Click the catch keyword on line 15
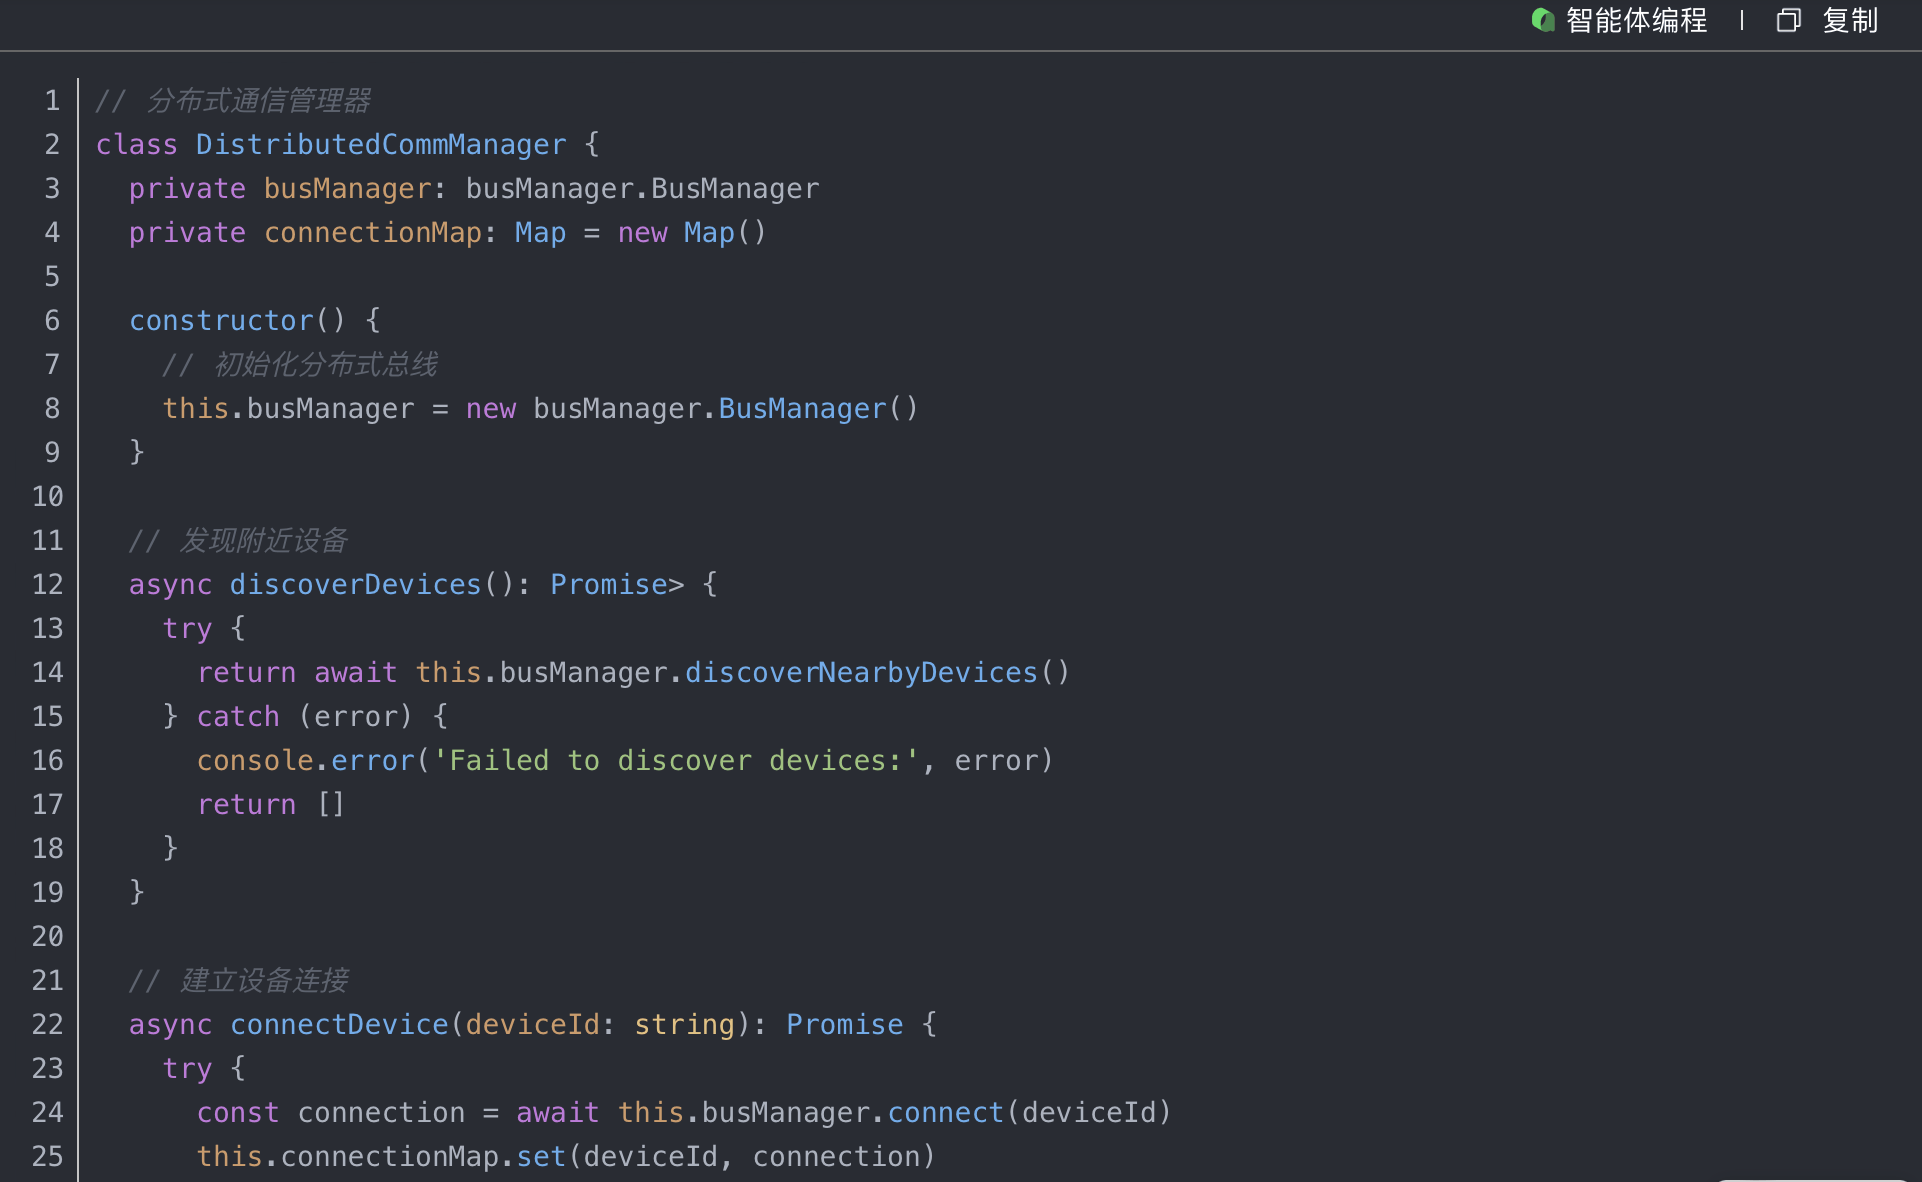The width and height of the screenshot is (1922, 1182). click(238, 717)
